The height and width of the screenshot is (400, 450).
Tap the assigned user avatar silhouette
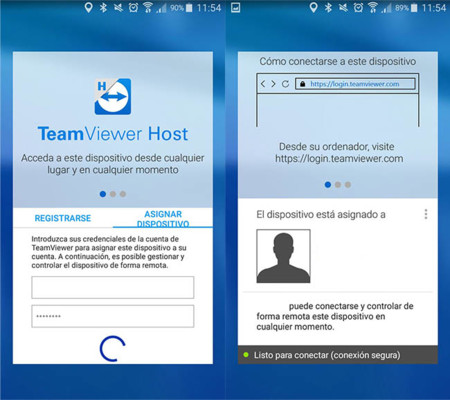tap(283, 256)
